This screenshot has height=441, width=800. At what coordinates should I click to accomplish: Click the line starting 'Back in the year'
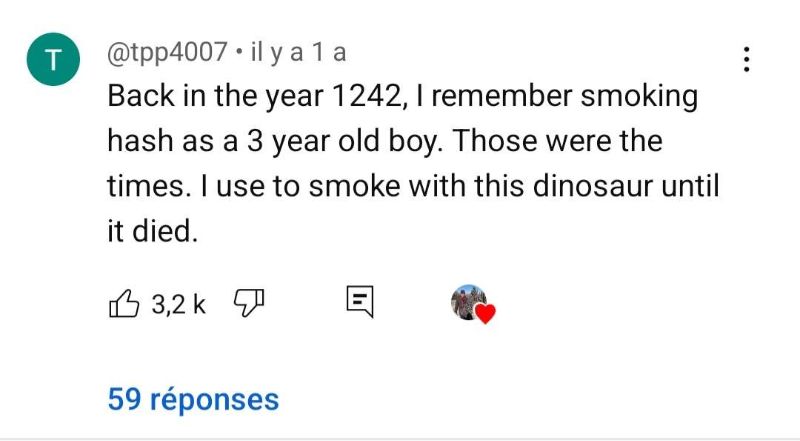click(x=402, y=98)
